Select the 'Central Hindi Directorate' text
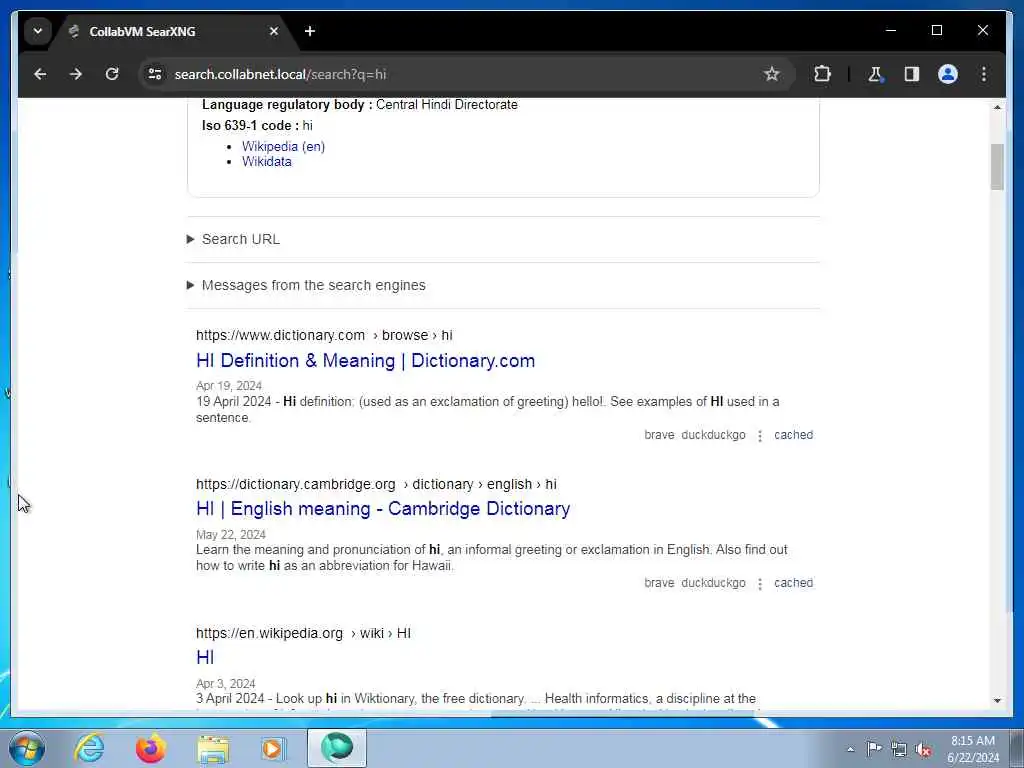This screenshot has width=1024, height=768. [x=447, y=104]
